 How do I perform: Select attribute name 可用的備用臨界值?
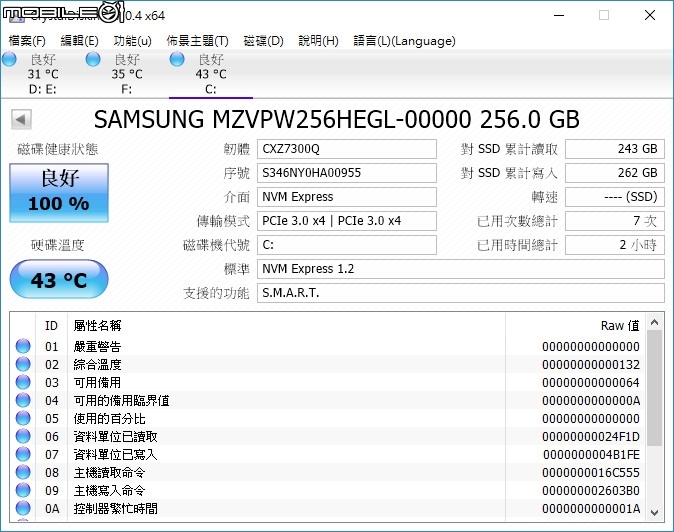click(x=122, y=401)
